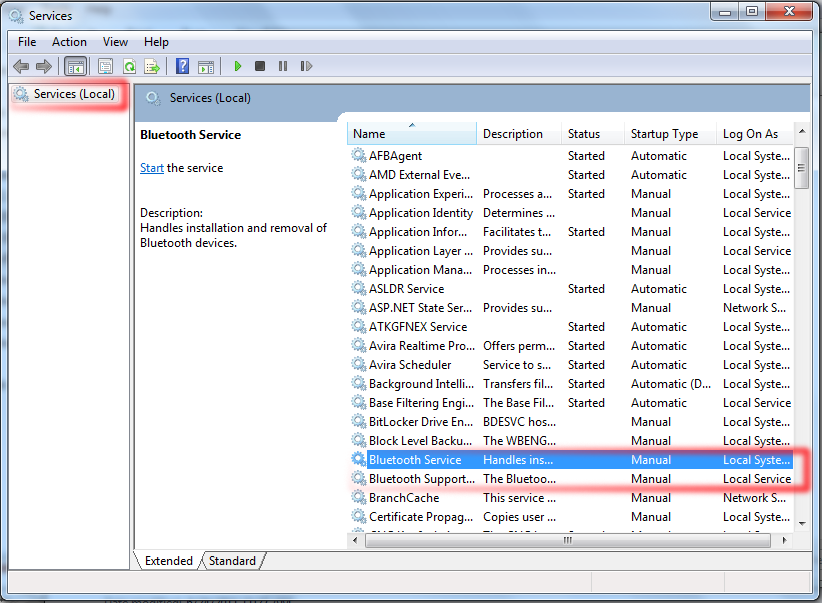Click the Restart Service toolbar icon
The width and height of the screenshot is (822, 603).
[x=306, y=66]
